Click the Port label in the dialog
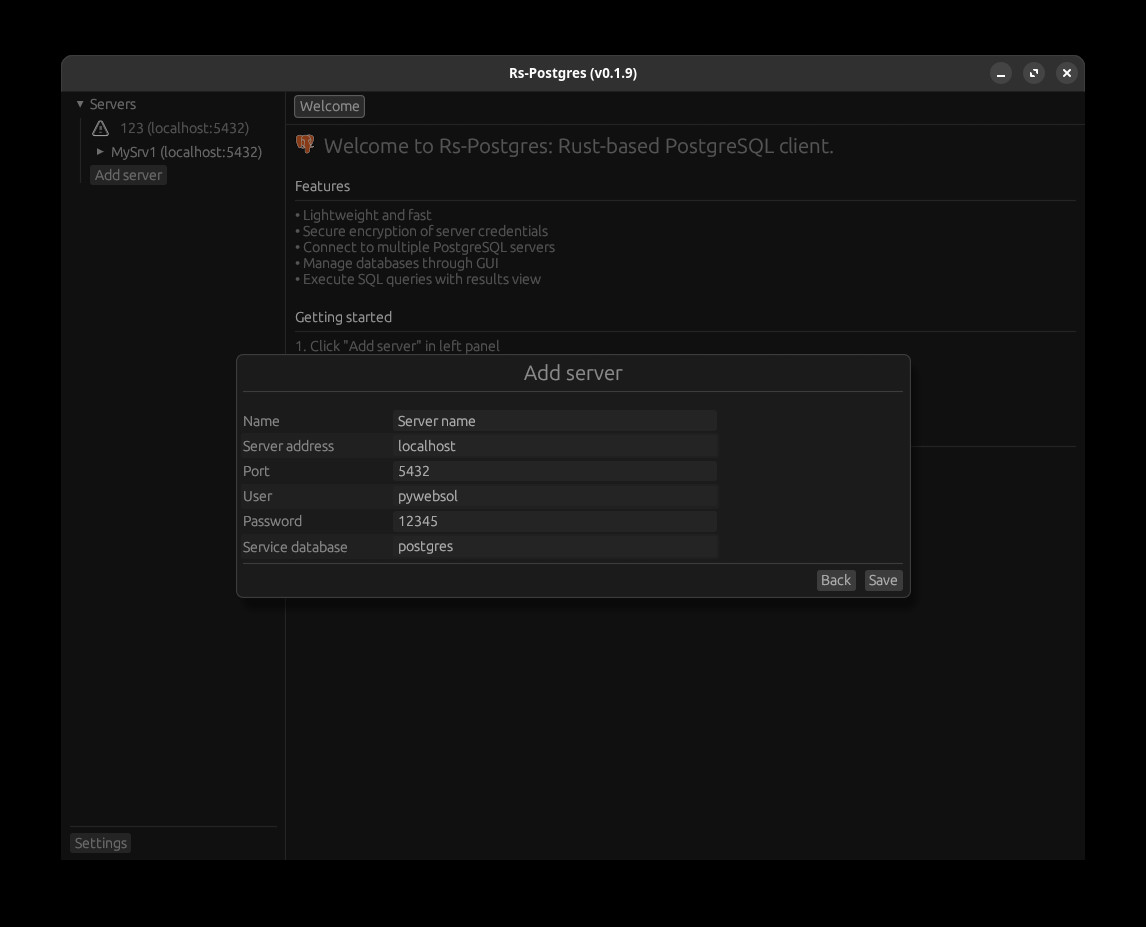Viewport: 1146px width, 927px height. [256, 472]
